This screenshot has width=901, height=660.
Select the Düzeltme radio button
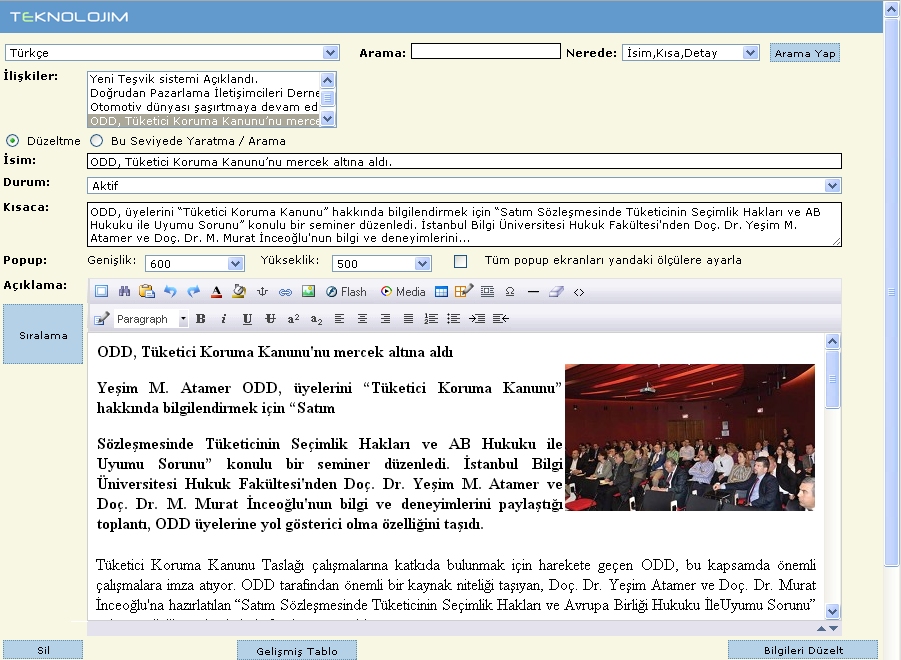[12, 141]
